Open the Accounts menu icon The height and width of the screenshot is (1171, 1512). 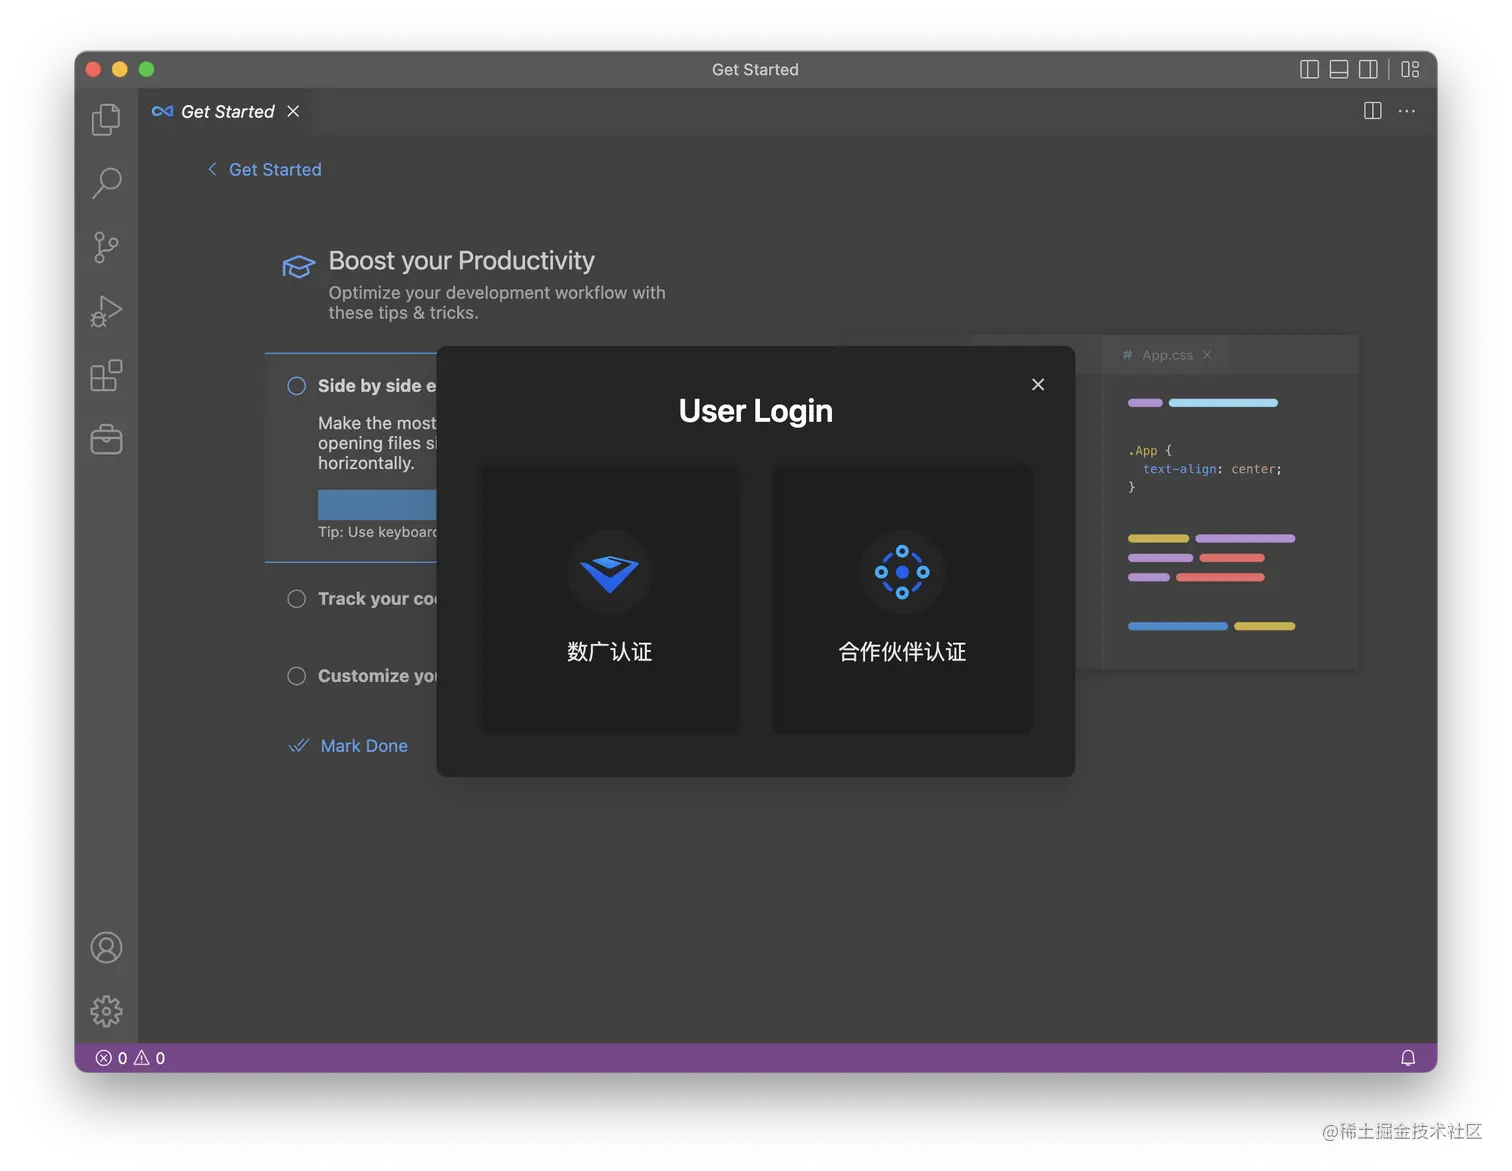click(x=106, y=947)
